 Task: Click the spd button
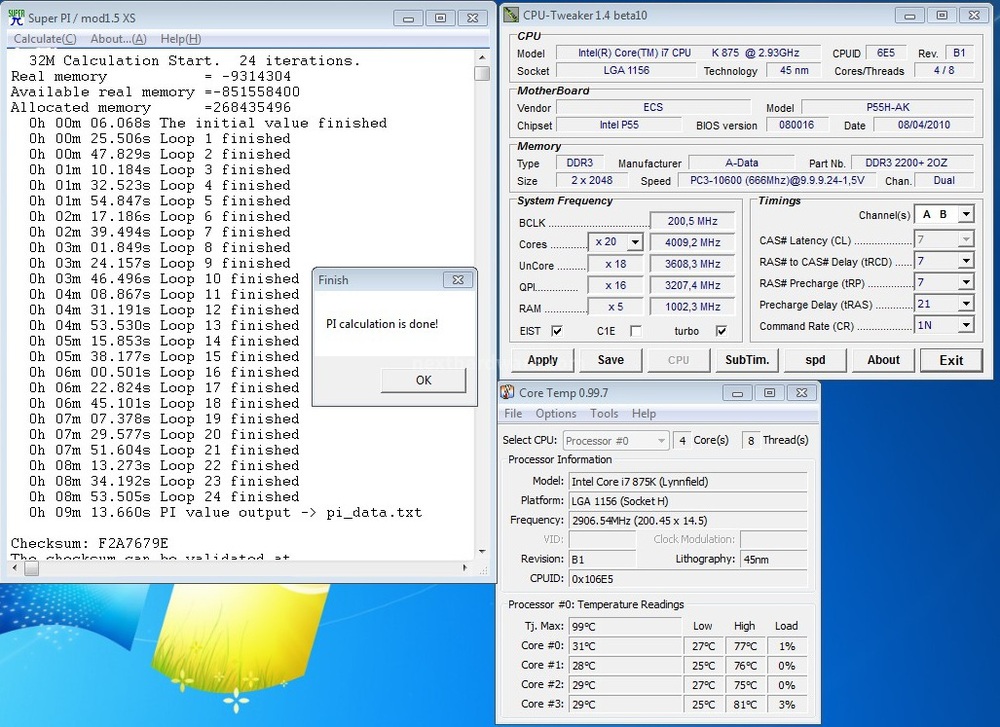[x=815, y=360]
